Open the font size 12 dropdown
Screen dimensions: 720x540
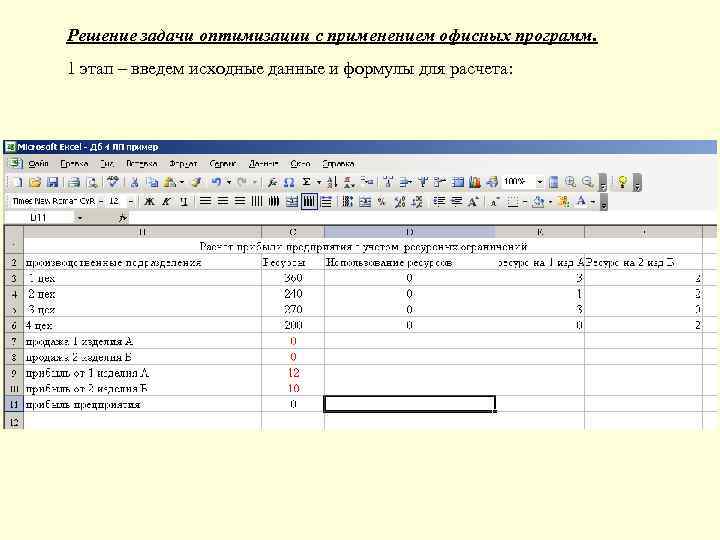131,201
